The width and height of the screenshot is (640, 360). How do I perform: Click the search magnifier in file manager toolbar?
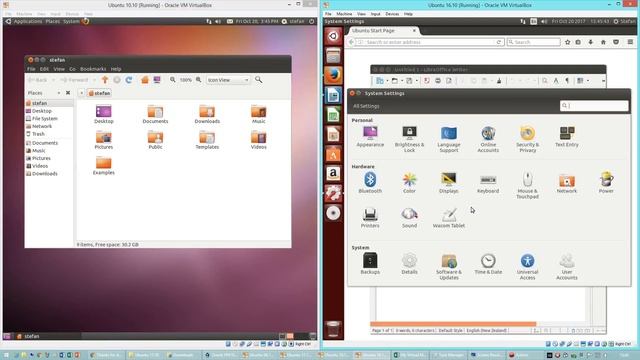click(258, 80)
